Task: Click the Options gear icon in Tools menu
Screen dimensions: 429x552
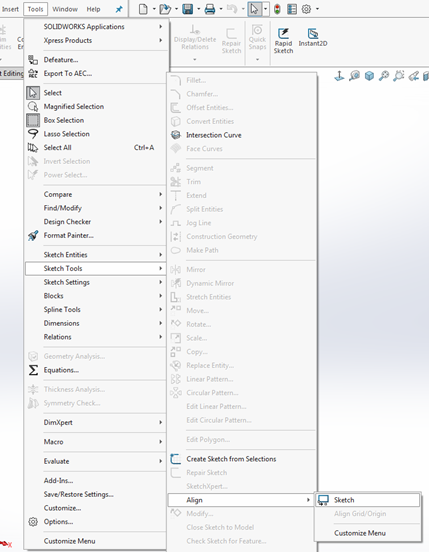Action: coord(33,522)
